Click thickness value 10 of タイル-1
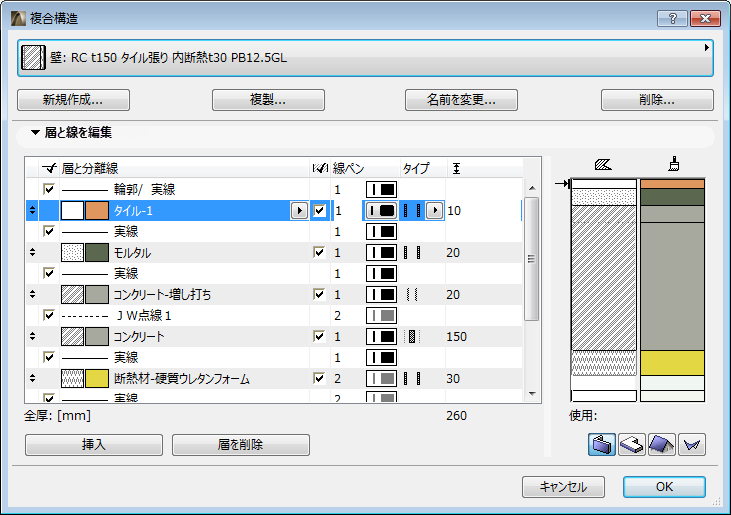Viewport: 731px width, 515px height. [x=454, y=211]
